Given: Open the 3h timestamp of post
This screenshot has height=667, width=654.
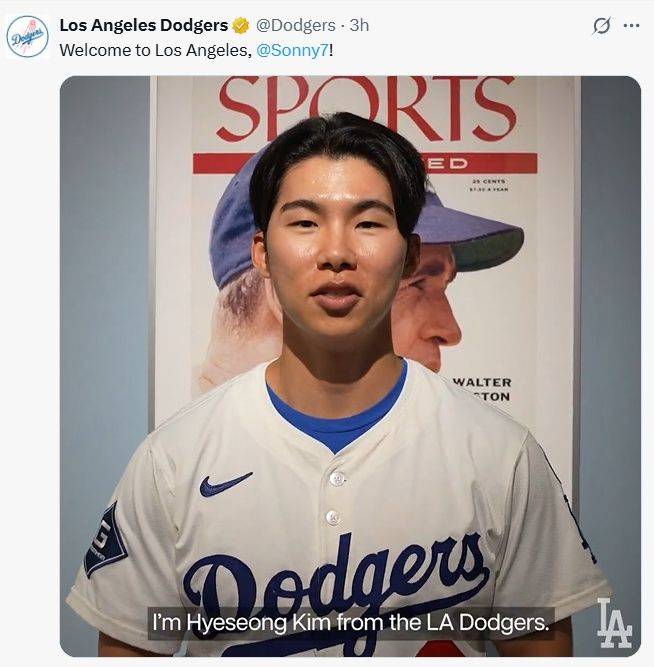Looking at the screenshot, I should 359,26.
